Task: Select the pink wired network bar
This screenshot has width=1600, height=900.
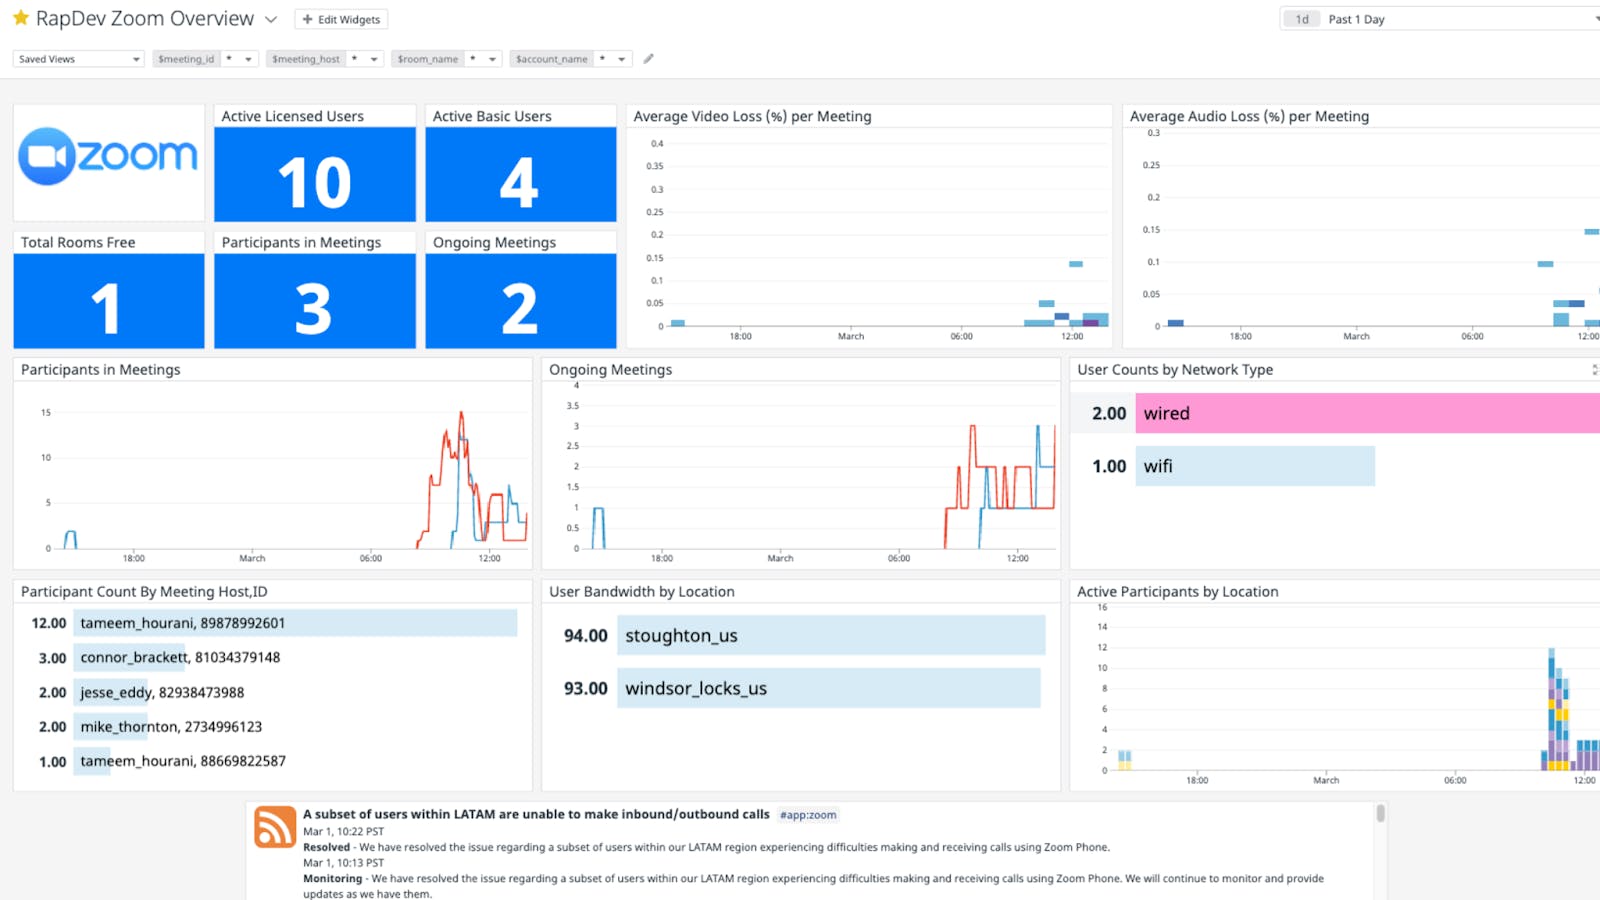Action: 1368,413
